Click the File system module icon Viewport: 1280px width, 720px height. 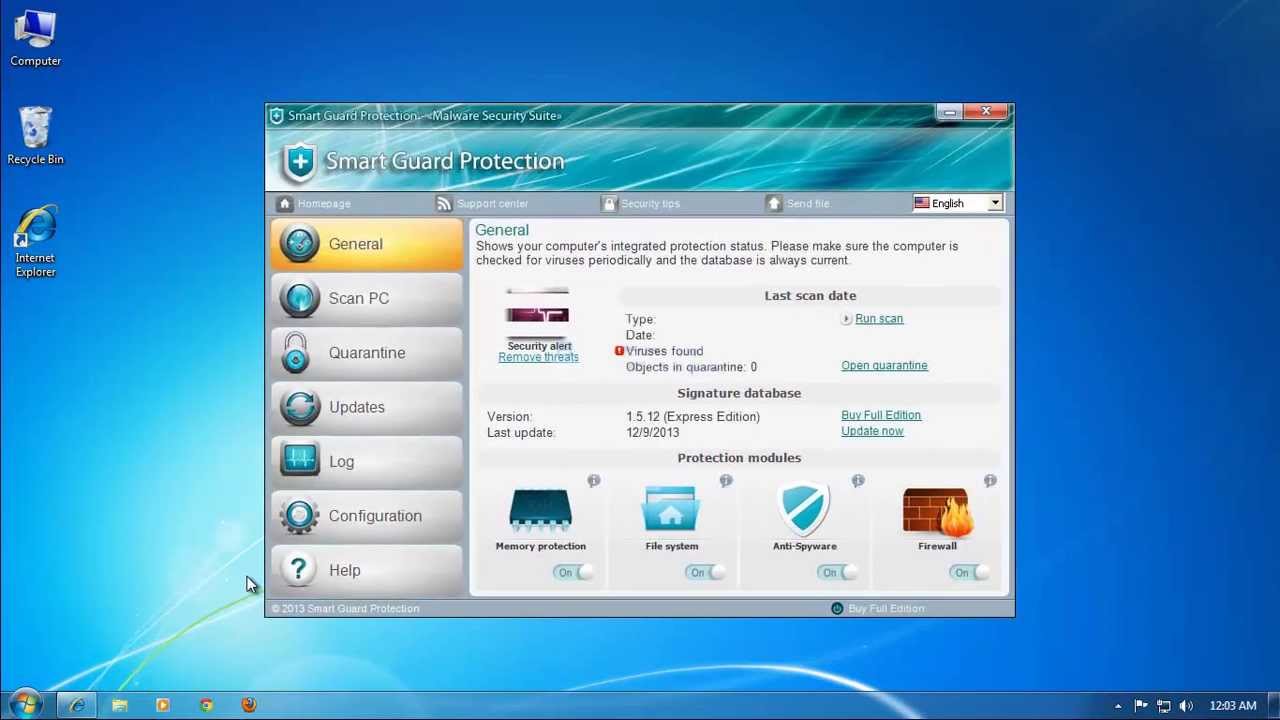[671, 511]
